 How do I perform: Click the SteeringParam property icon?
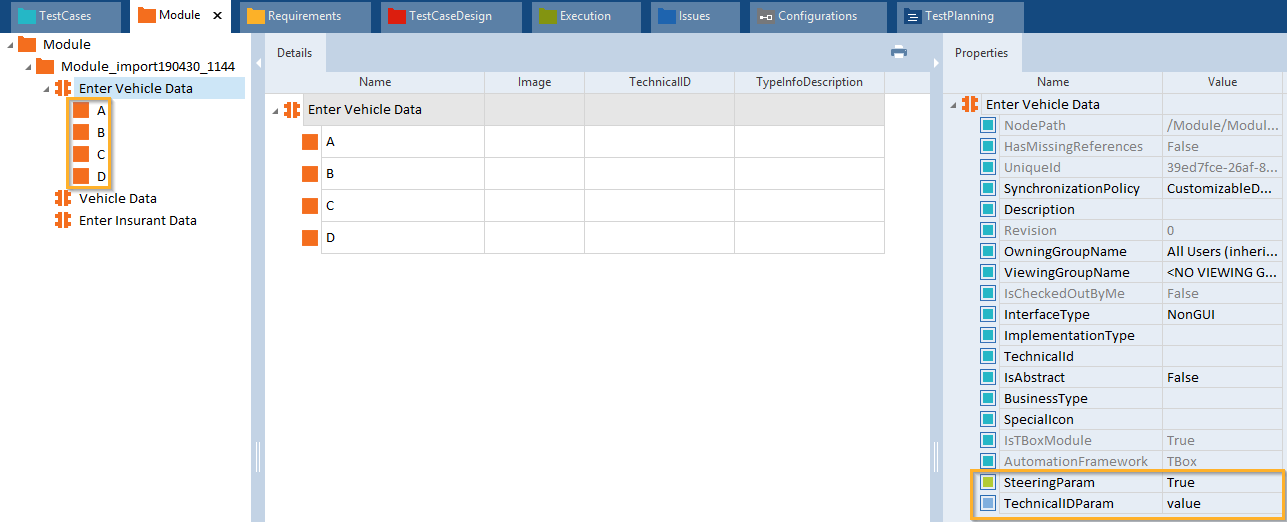tap(988, 483)
